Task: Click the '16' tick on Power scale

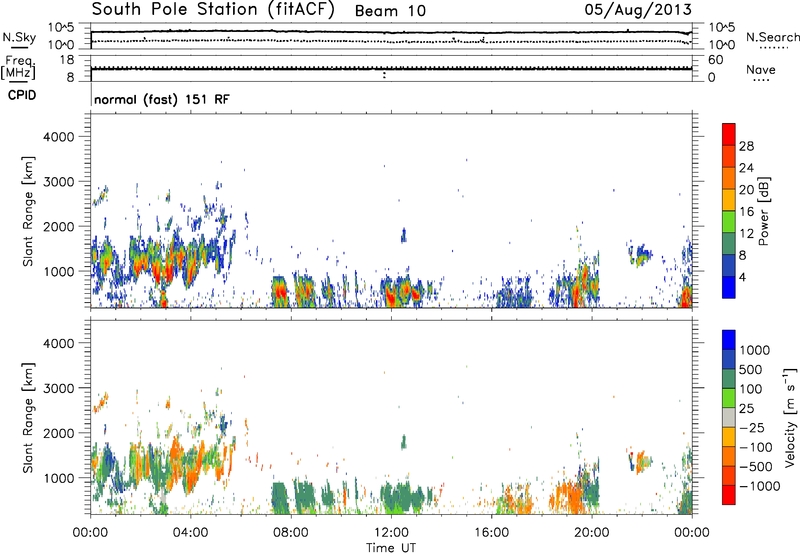Action: (746, 212)
